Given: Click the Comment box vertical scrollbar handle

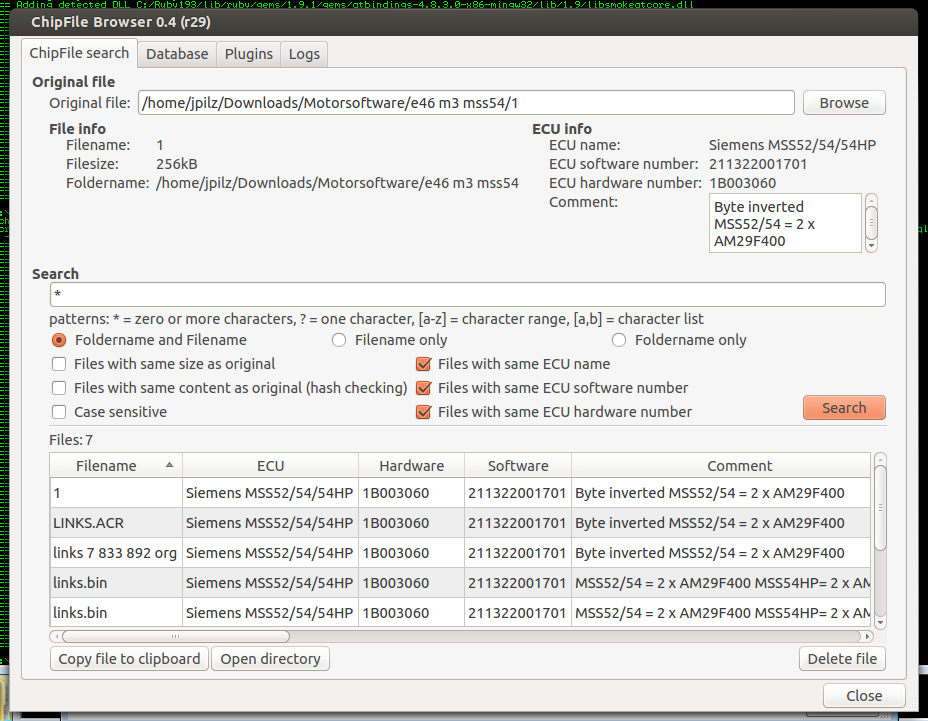Looking at the screenshot, I should coord(871,223).
